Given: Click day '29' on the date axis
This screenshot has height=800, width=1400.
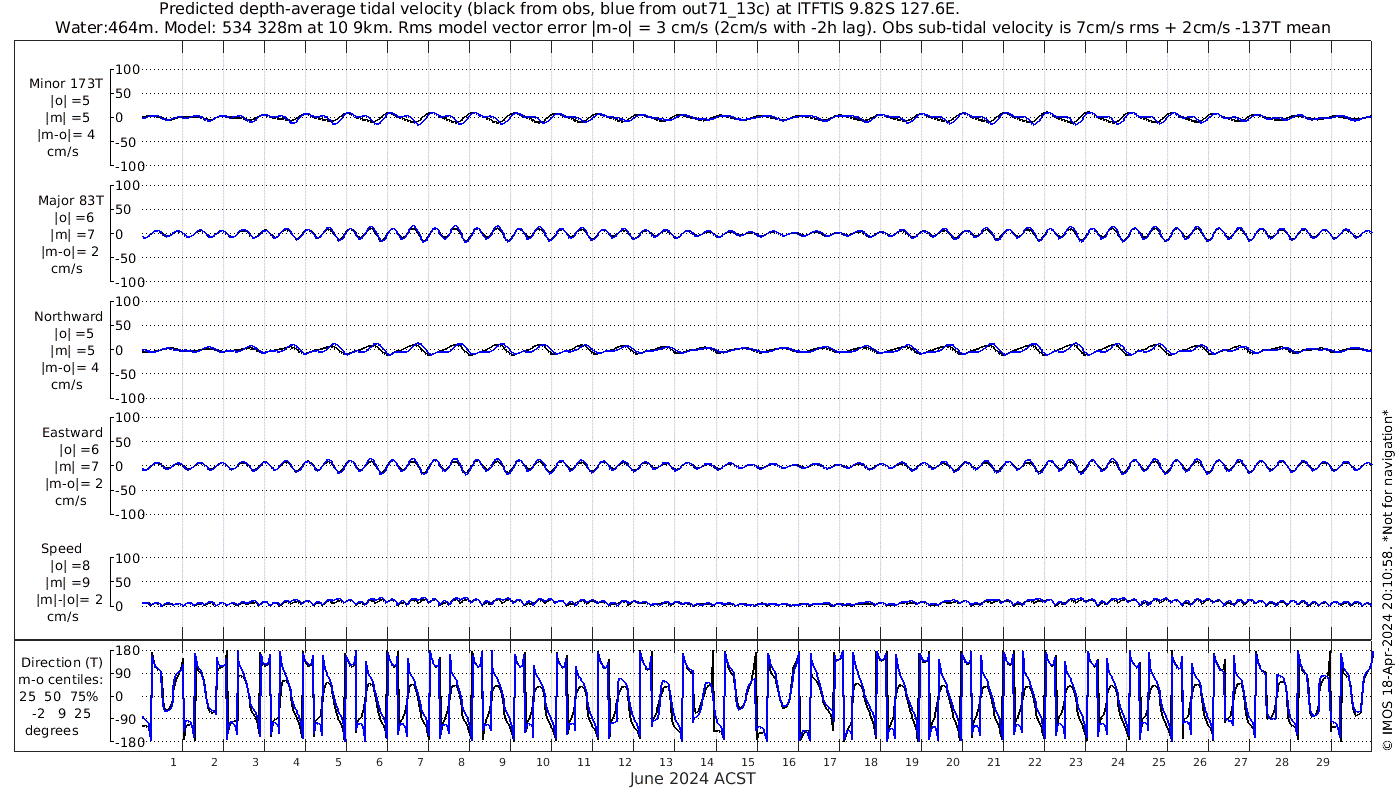Looking at the screenshot, I should tap(1322, 761).
